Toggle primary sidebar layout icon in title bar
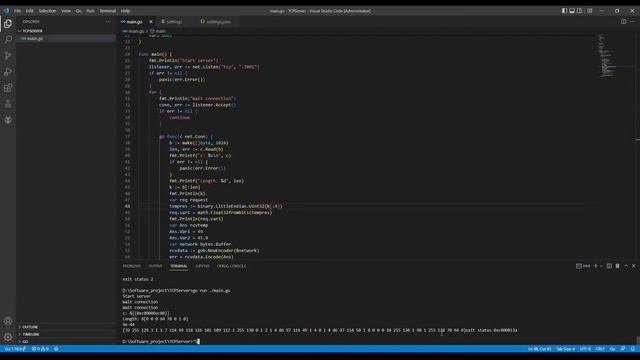Image resolution: width=640 pixels, height=360 pixels. click(564, 11)
